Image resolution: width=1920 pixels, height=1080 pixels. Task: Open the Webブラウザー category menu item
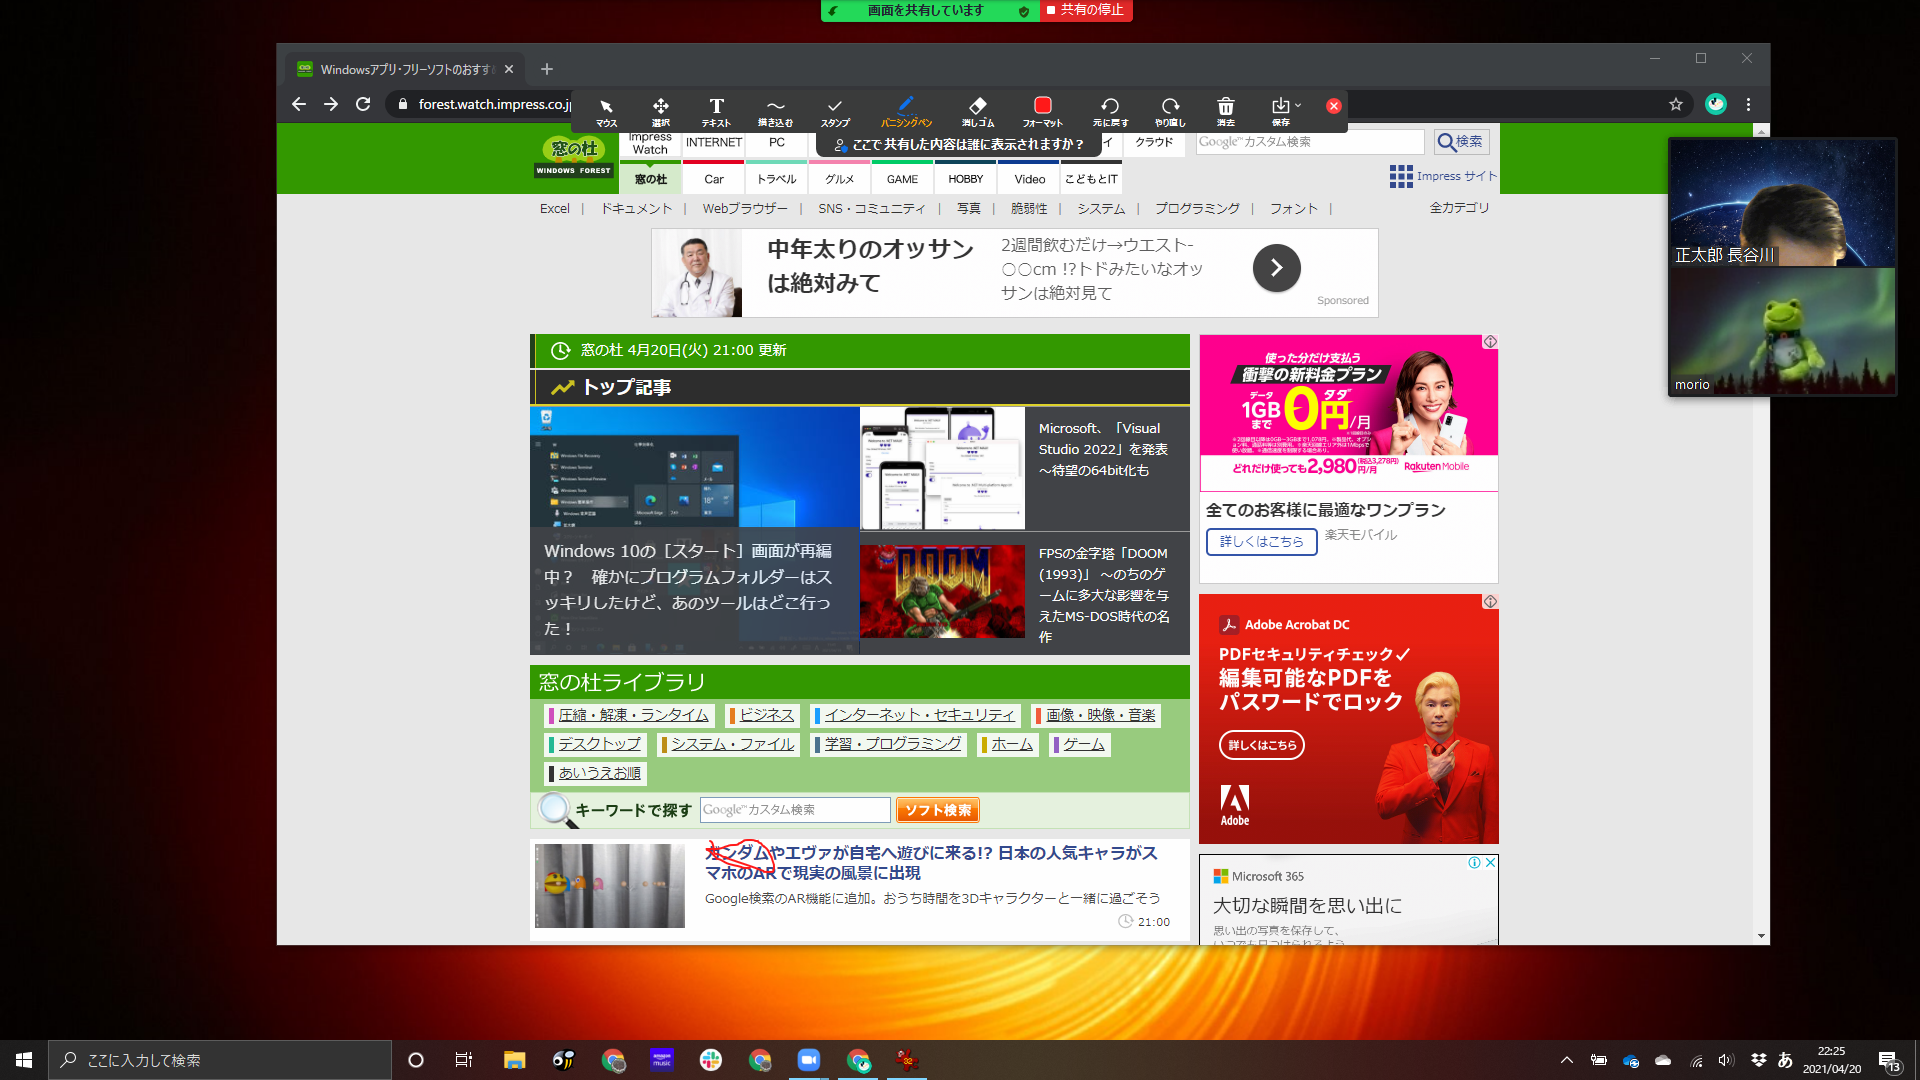pyautogui.click(x=744, y=209)
